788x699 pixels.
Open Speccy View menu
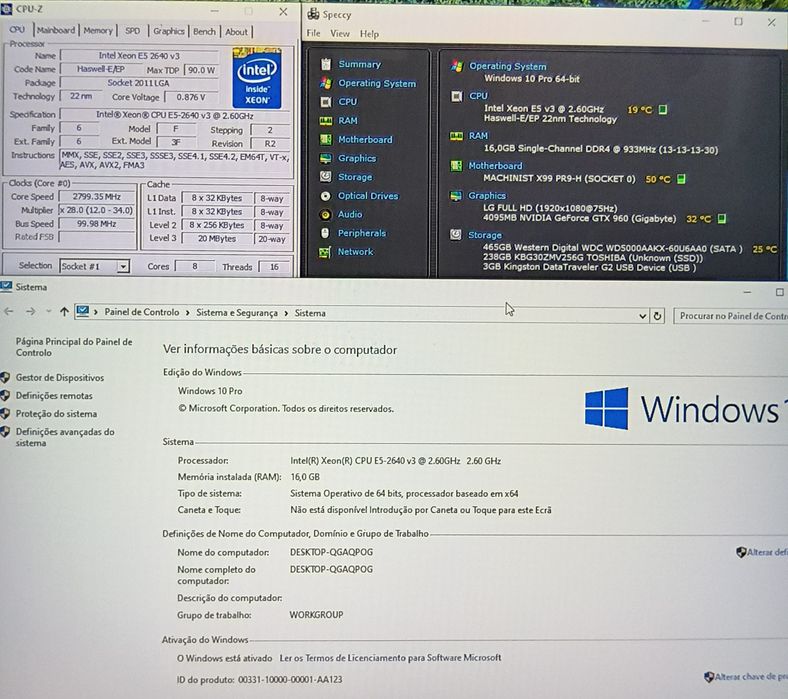pyautogui.click(x=340, y=34)
